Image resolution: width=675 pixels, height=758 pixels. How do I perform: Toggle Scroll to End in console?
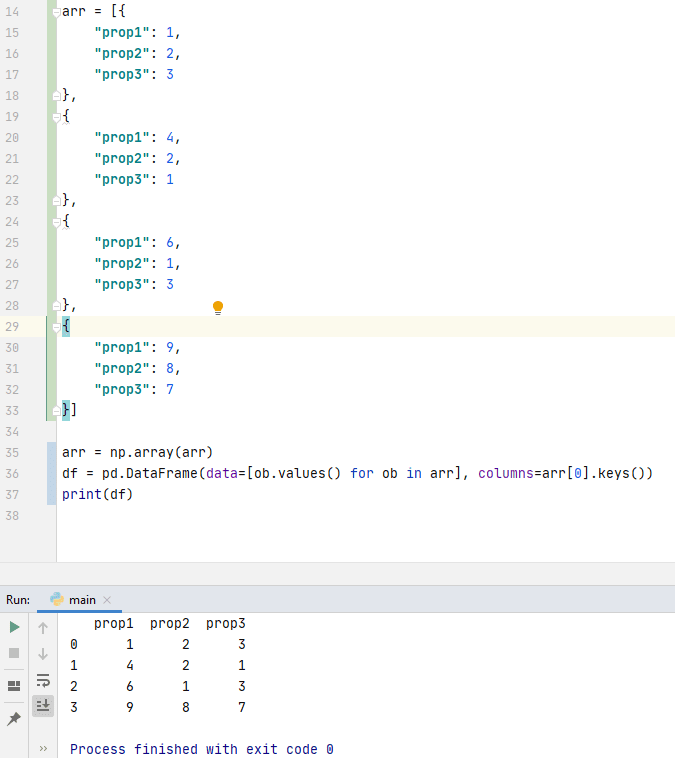(x=43, y=705)
